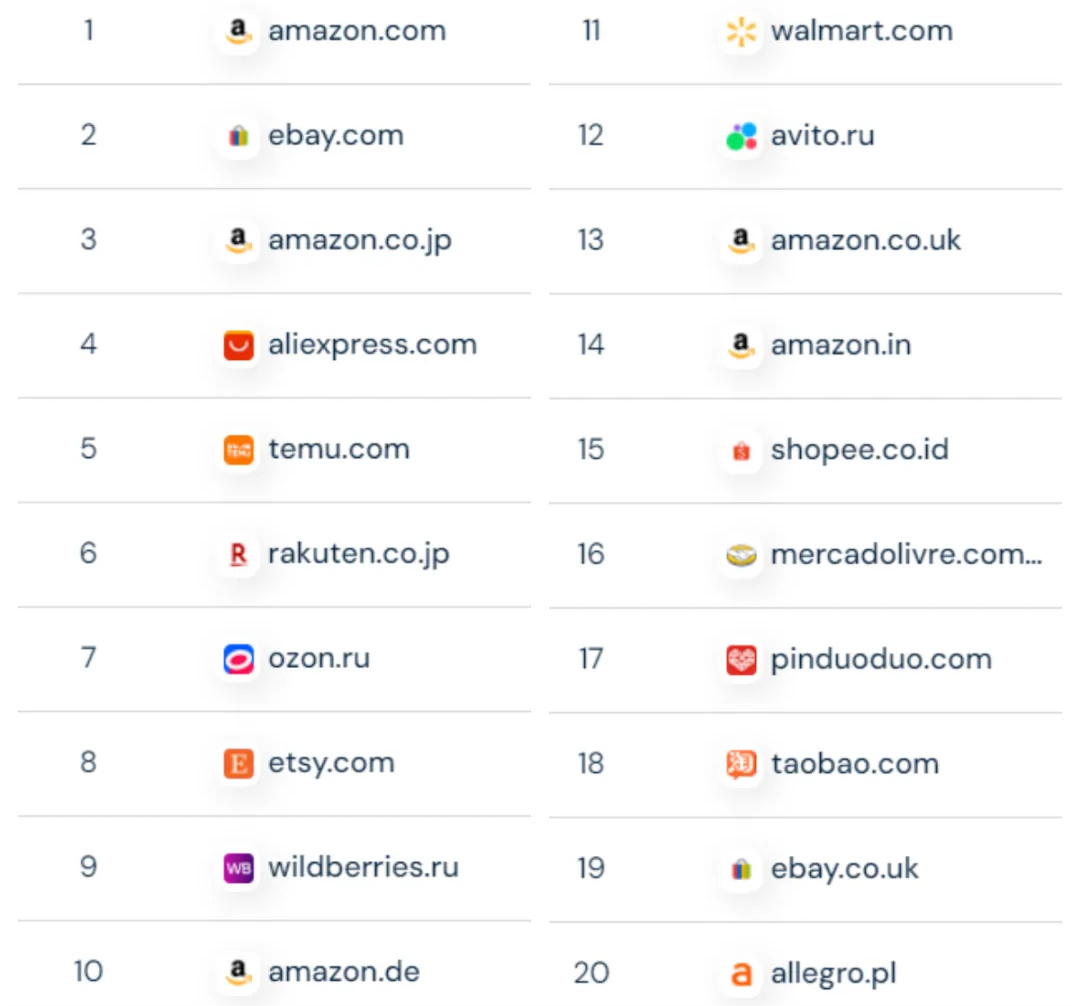1080x1006 pixels.
Task: Click the Allegro orange 'a' icon
Action: click(741, 973)
